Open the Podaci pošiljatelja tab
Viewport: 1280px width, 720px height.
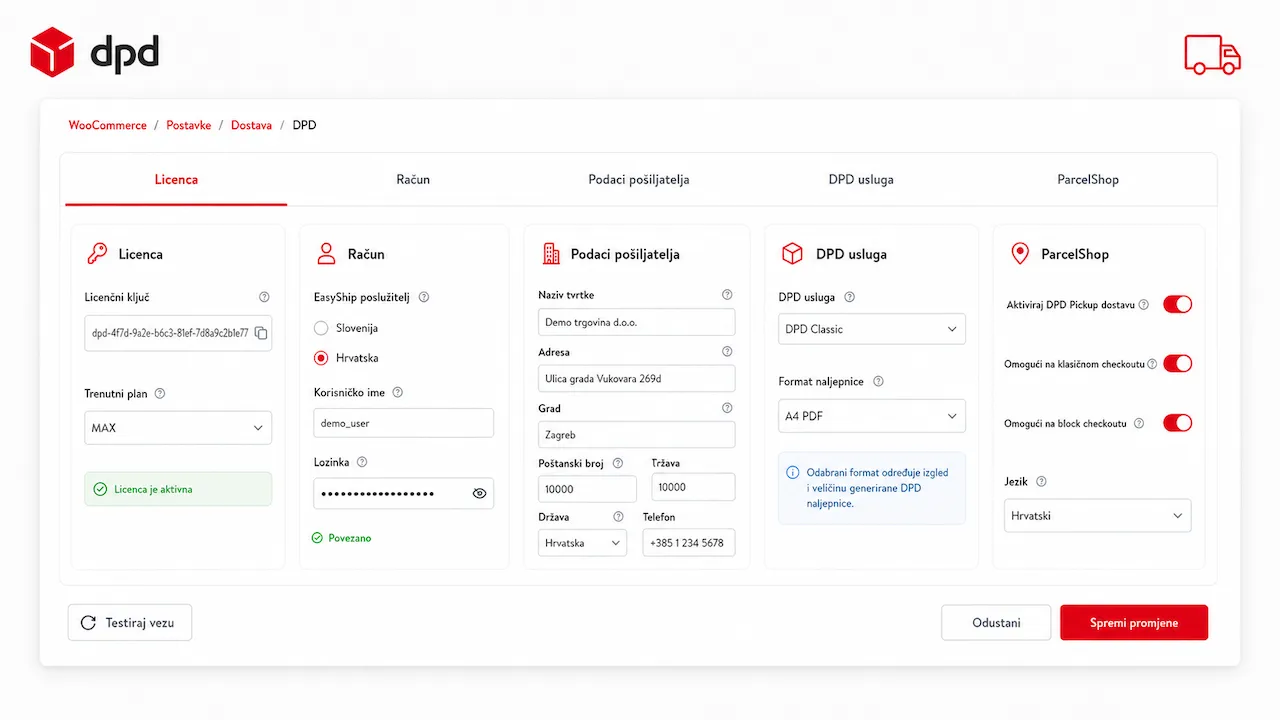(x=639, y=180)
